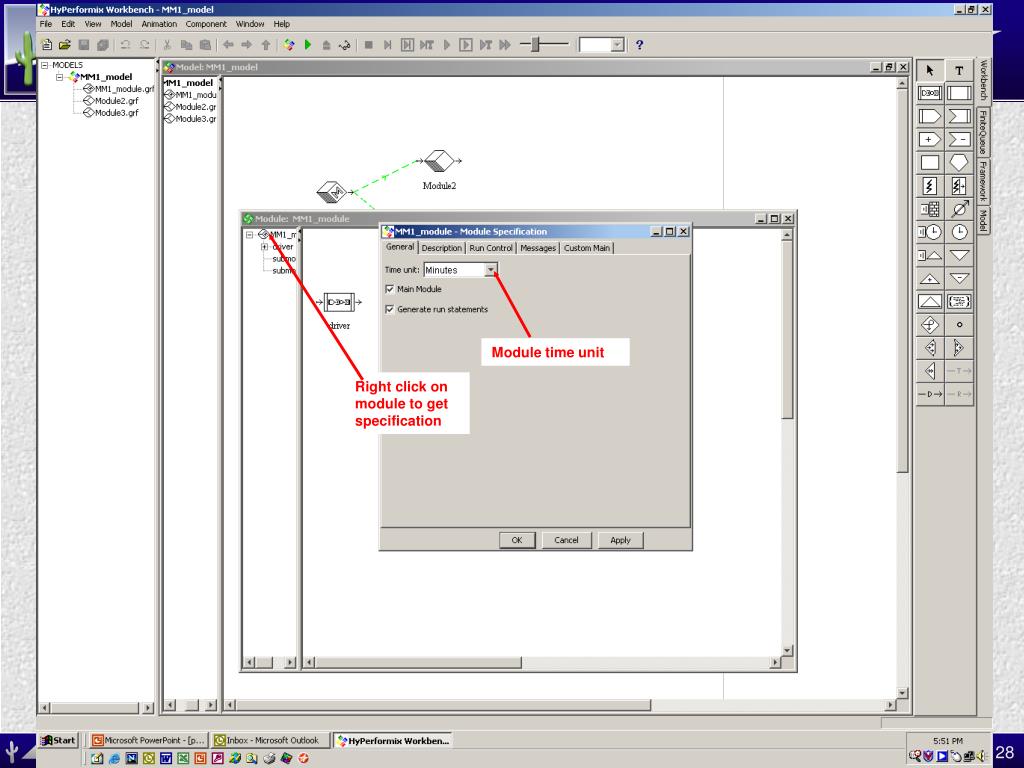The width and height of the screenshot is (1024, 768).
Task: Switch to the FiniteQueue palette tab
Action: [x=983, y=132]
